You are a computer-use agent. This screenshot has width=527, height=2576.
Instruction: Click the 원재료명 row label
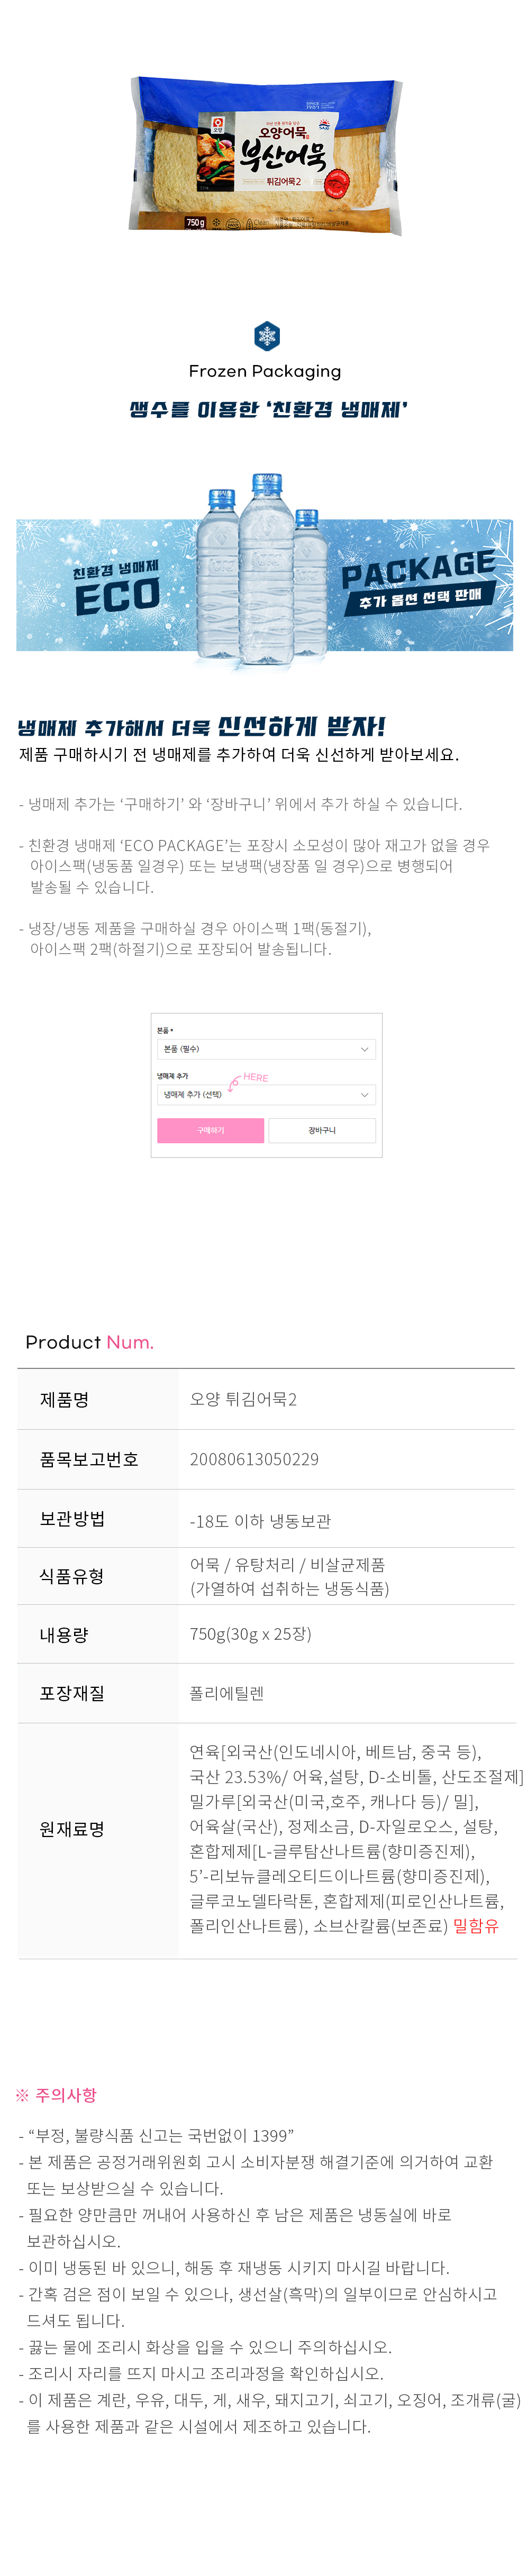point(72,1829)
